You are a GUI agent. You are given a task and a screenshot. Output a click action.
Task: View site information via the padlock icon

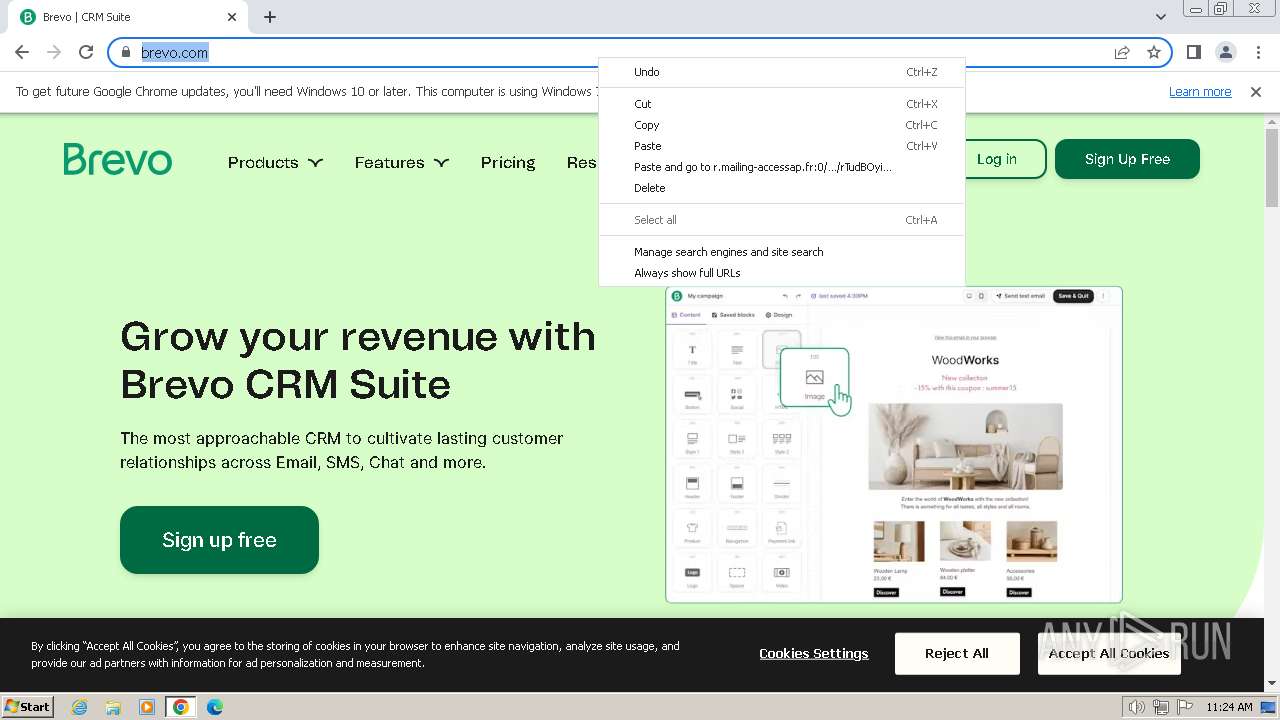coord(126,52)
